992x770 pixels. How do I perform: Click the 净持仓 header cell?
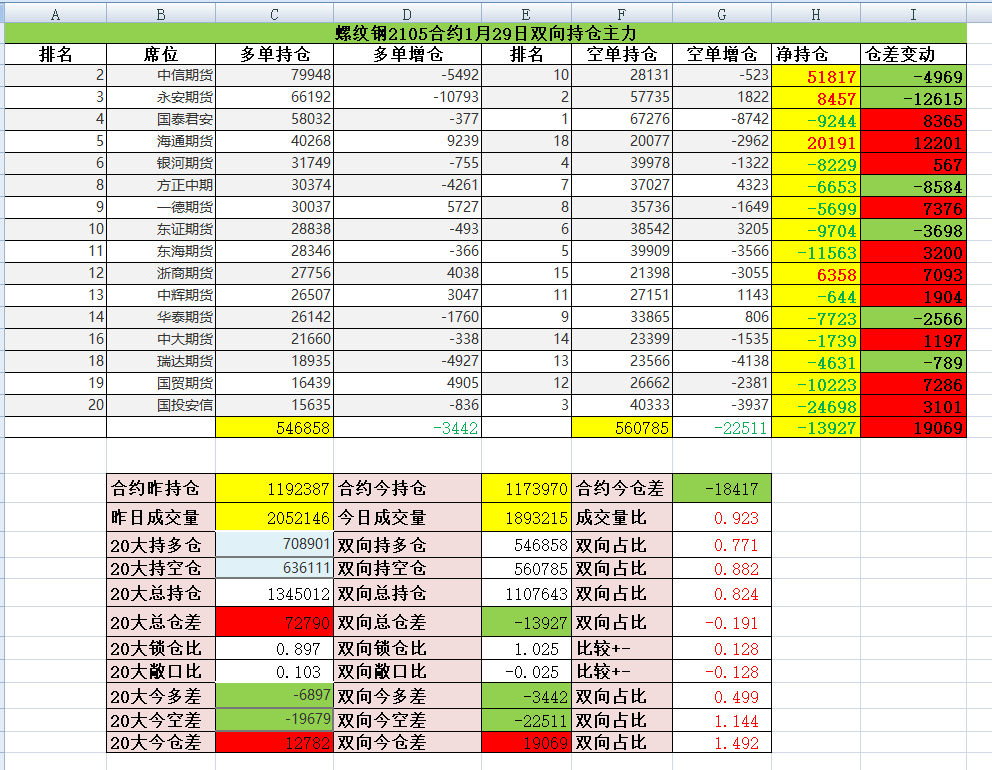(816, 54)
